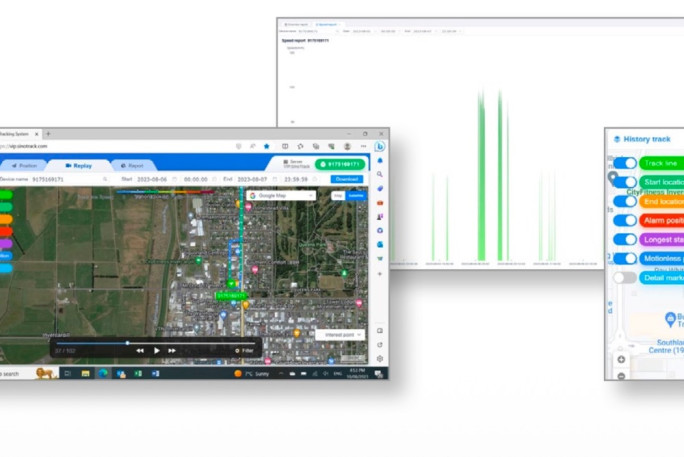This screenshot has height=457, width=684.
Task: Toggle the Track line switch off
Action: tap(624, 163)
